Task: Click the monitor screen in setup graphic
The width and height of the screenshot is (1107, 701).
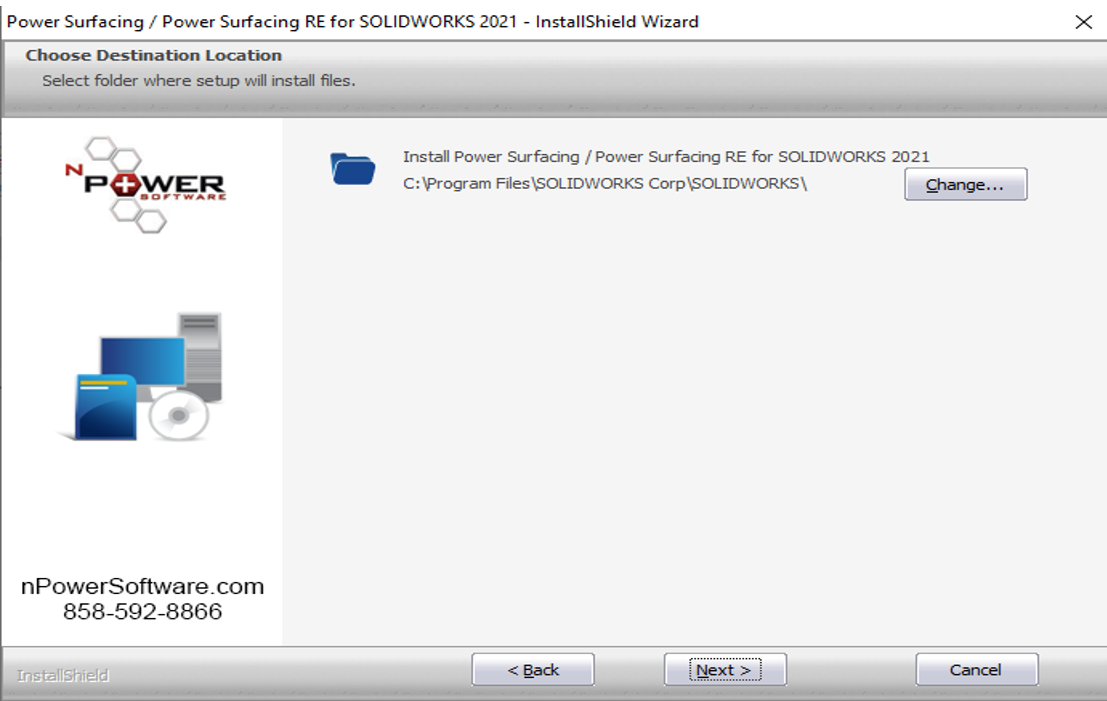Action: 143,361
